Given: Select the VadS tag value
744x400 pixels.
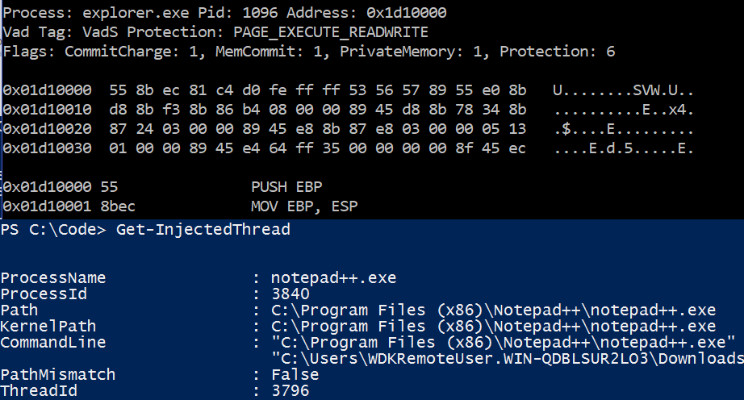Looking at the screenshot, I should 100,32.
